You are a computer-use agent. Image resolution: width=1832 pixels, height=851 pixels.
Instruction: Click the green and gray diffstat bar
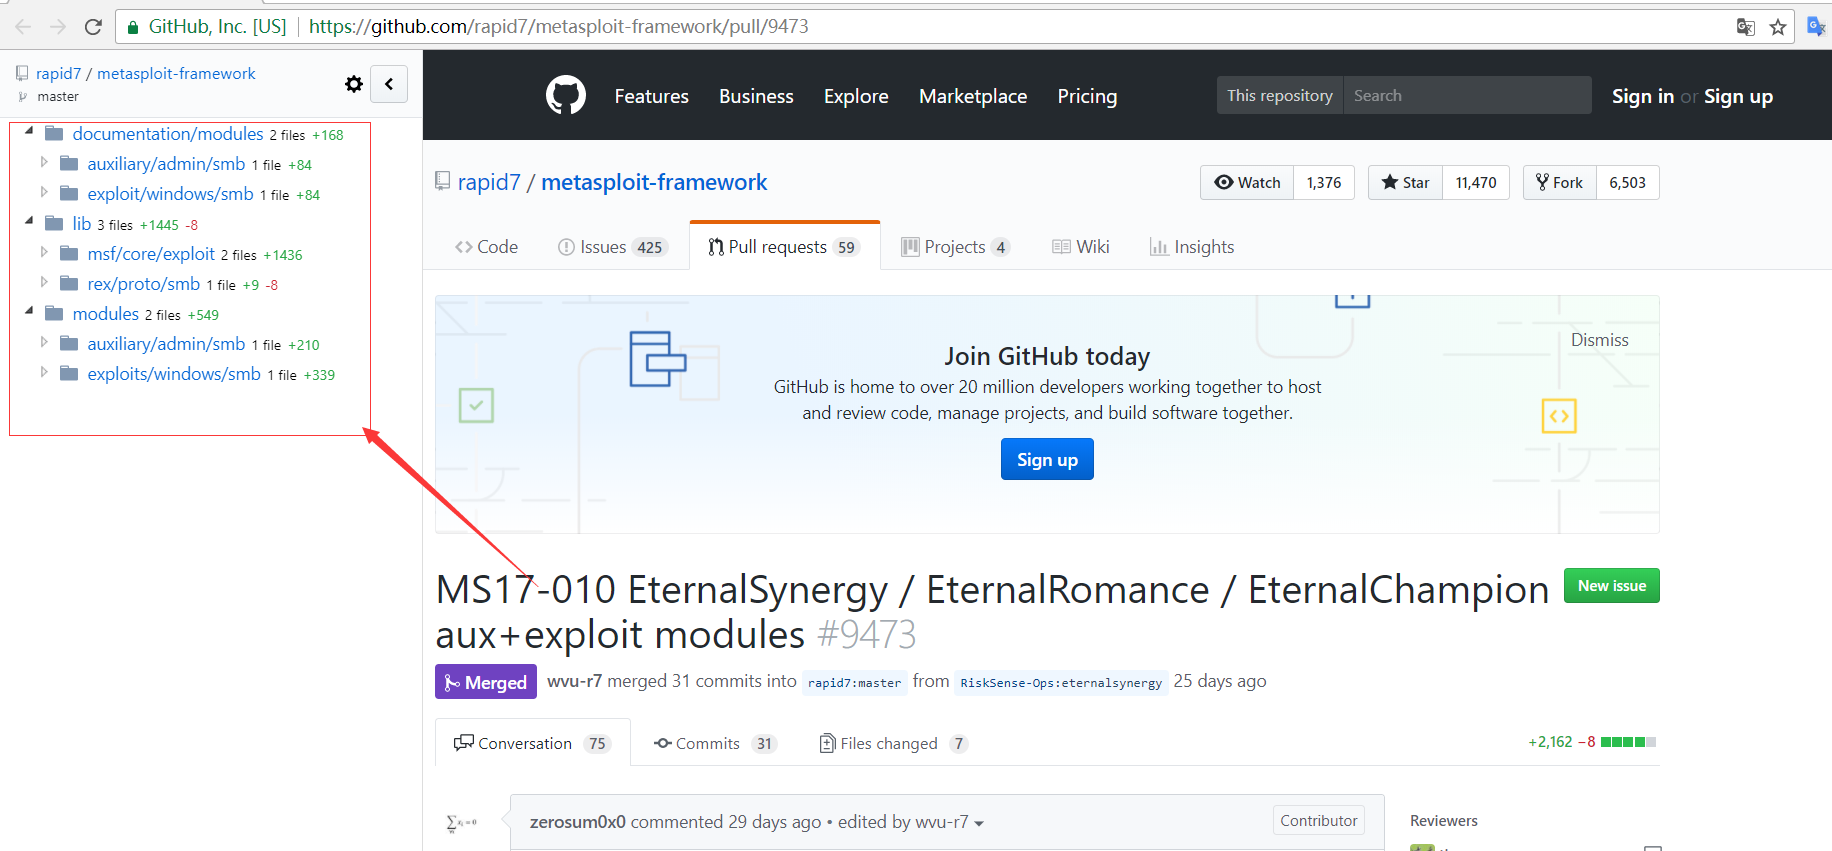1628,742
